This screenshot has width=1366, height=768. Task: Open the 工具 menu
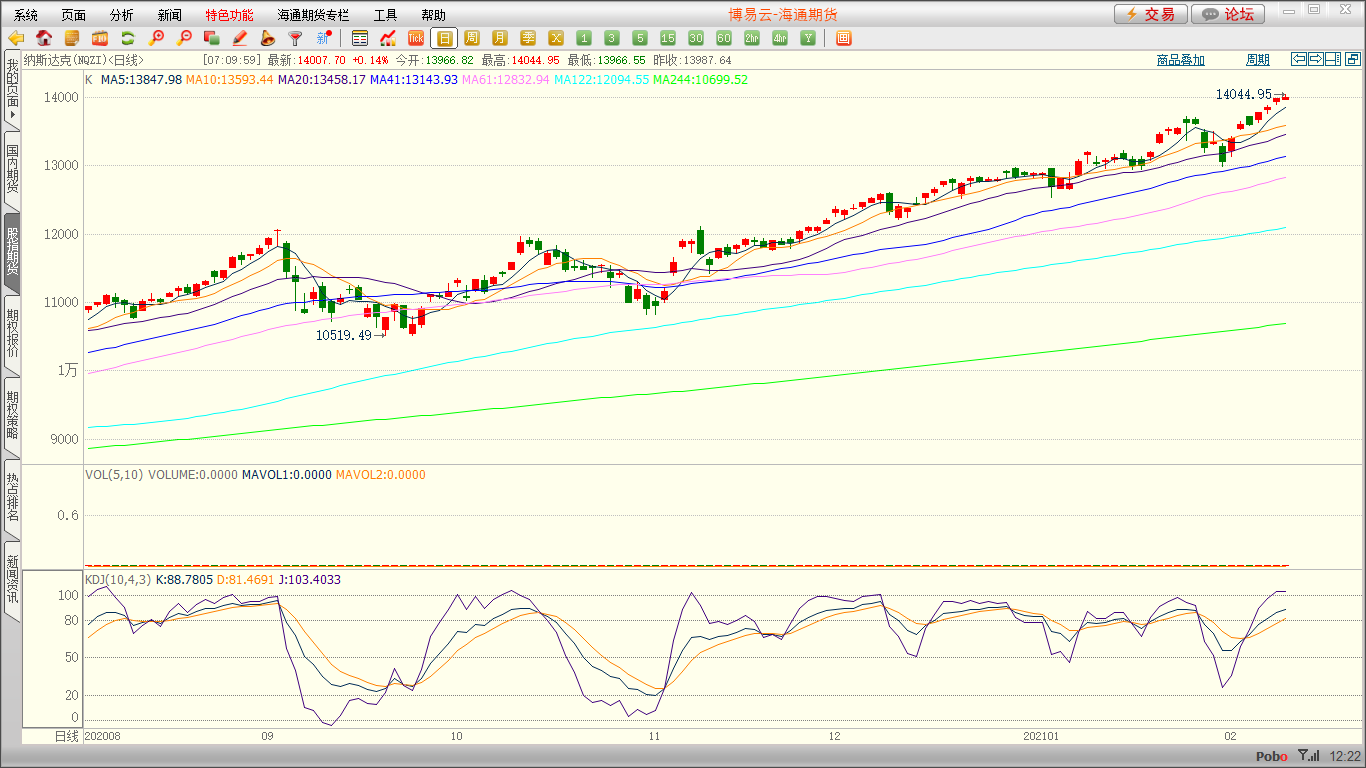[x=386, y=15]
